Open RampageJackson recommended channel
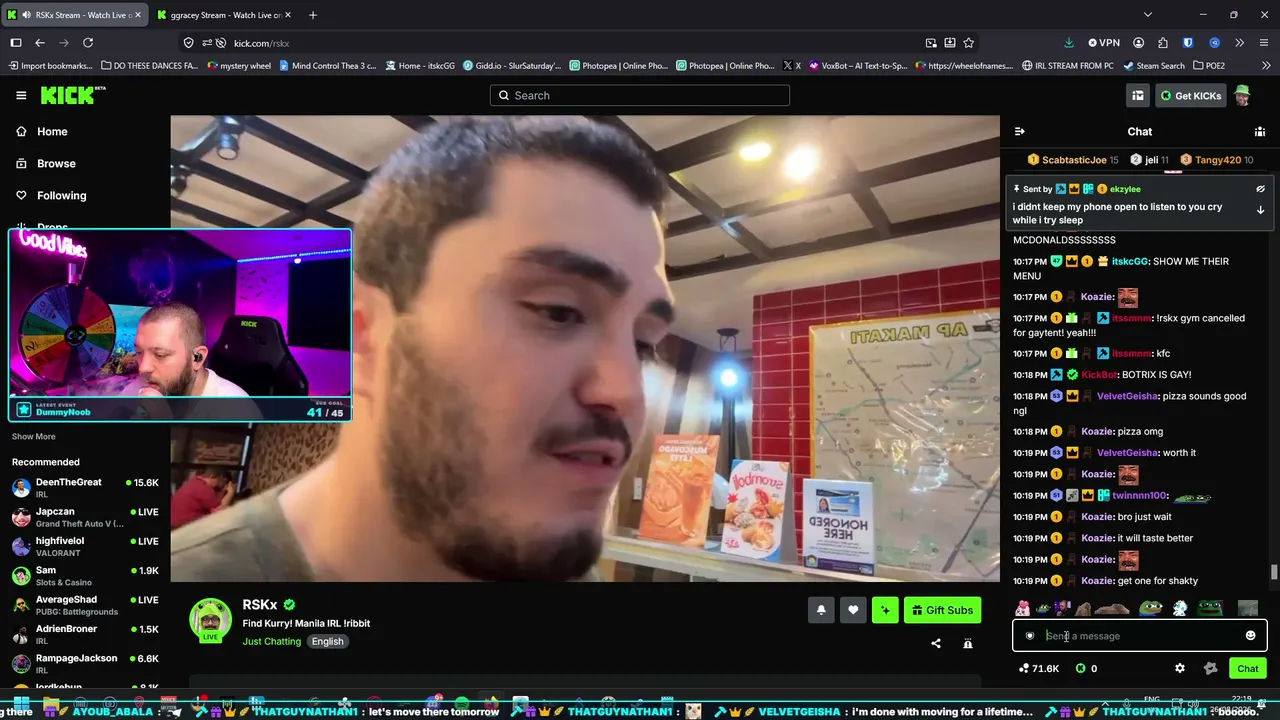 (x=85, y=664)
